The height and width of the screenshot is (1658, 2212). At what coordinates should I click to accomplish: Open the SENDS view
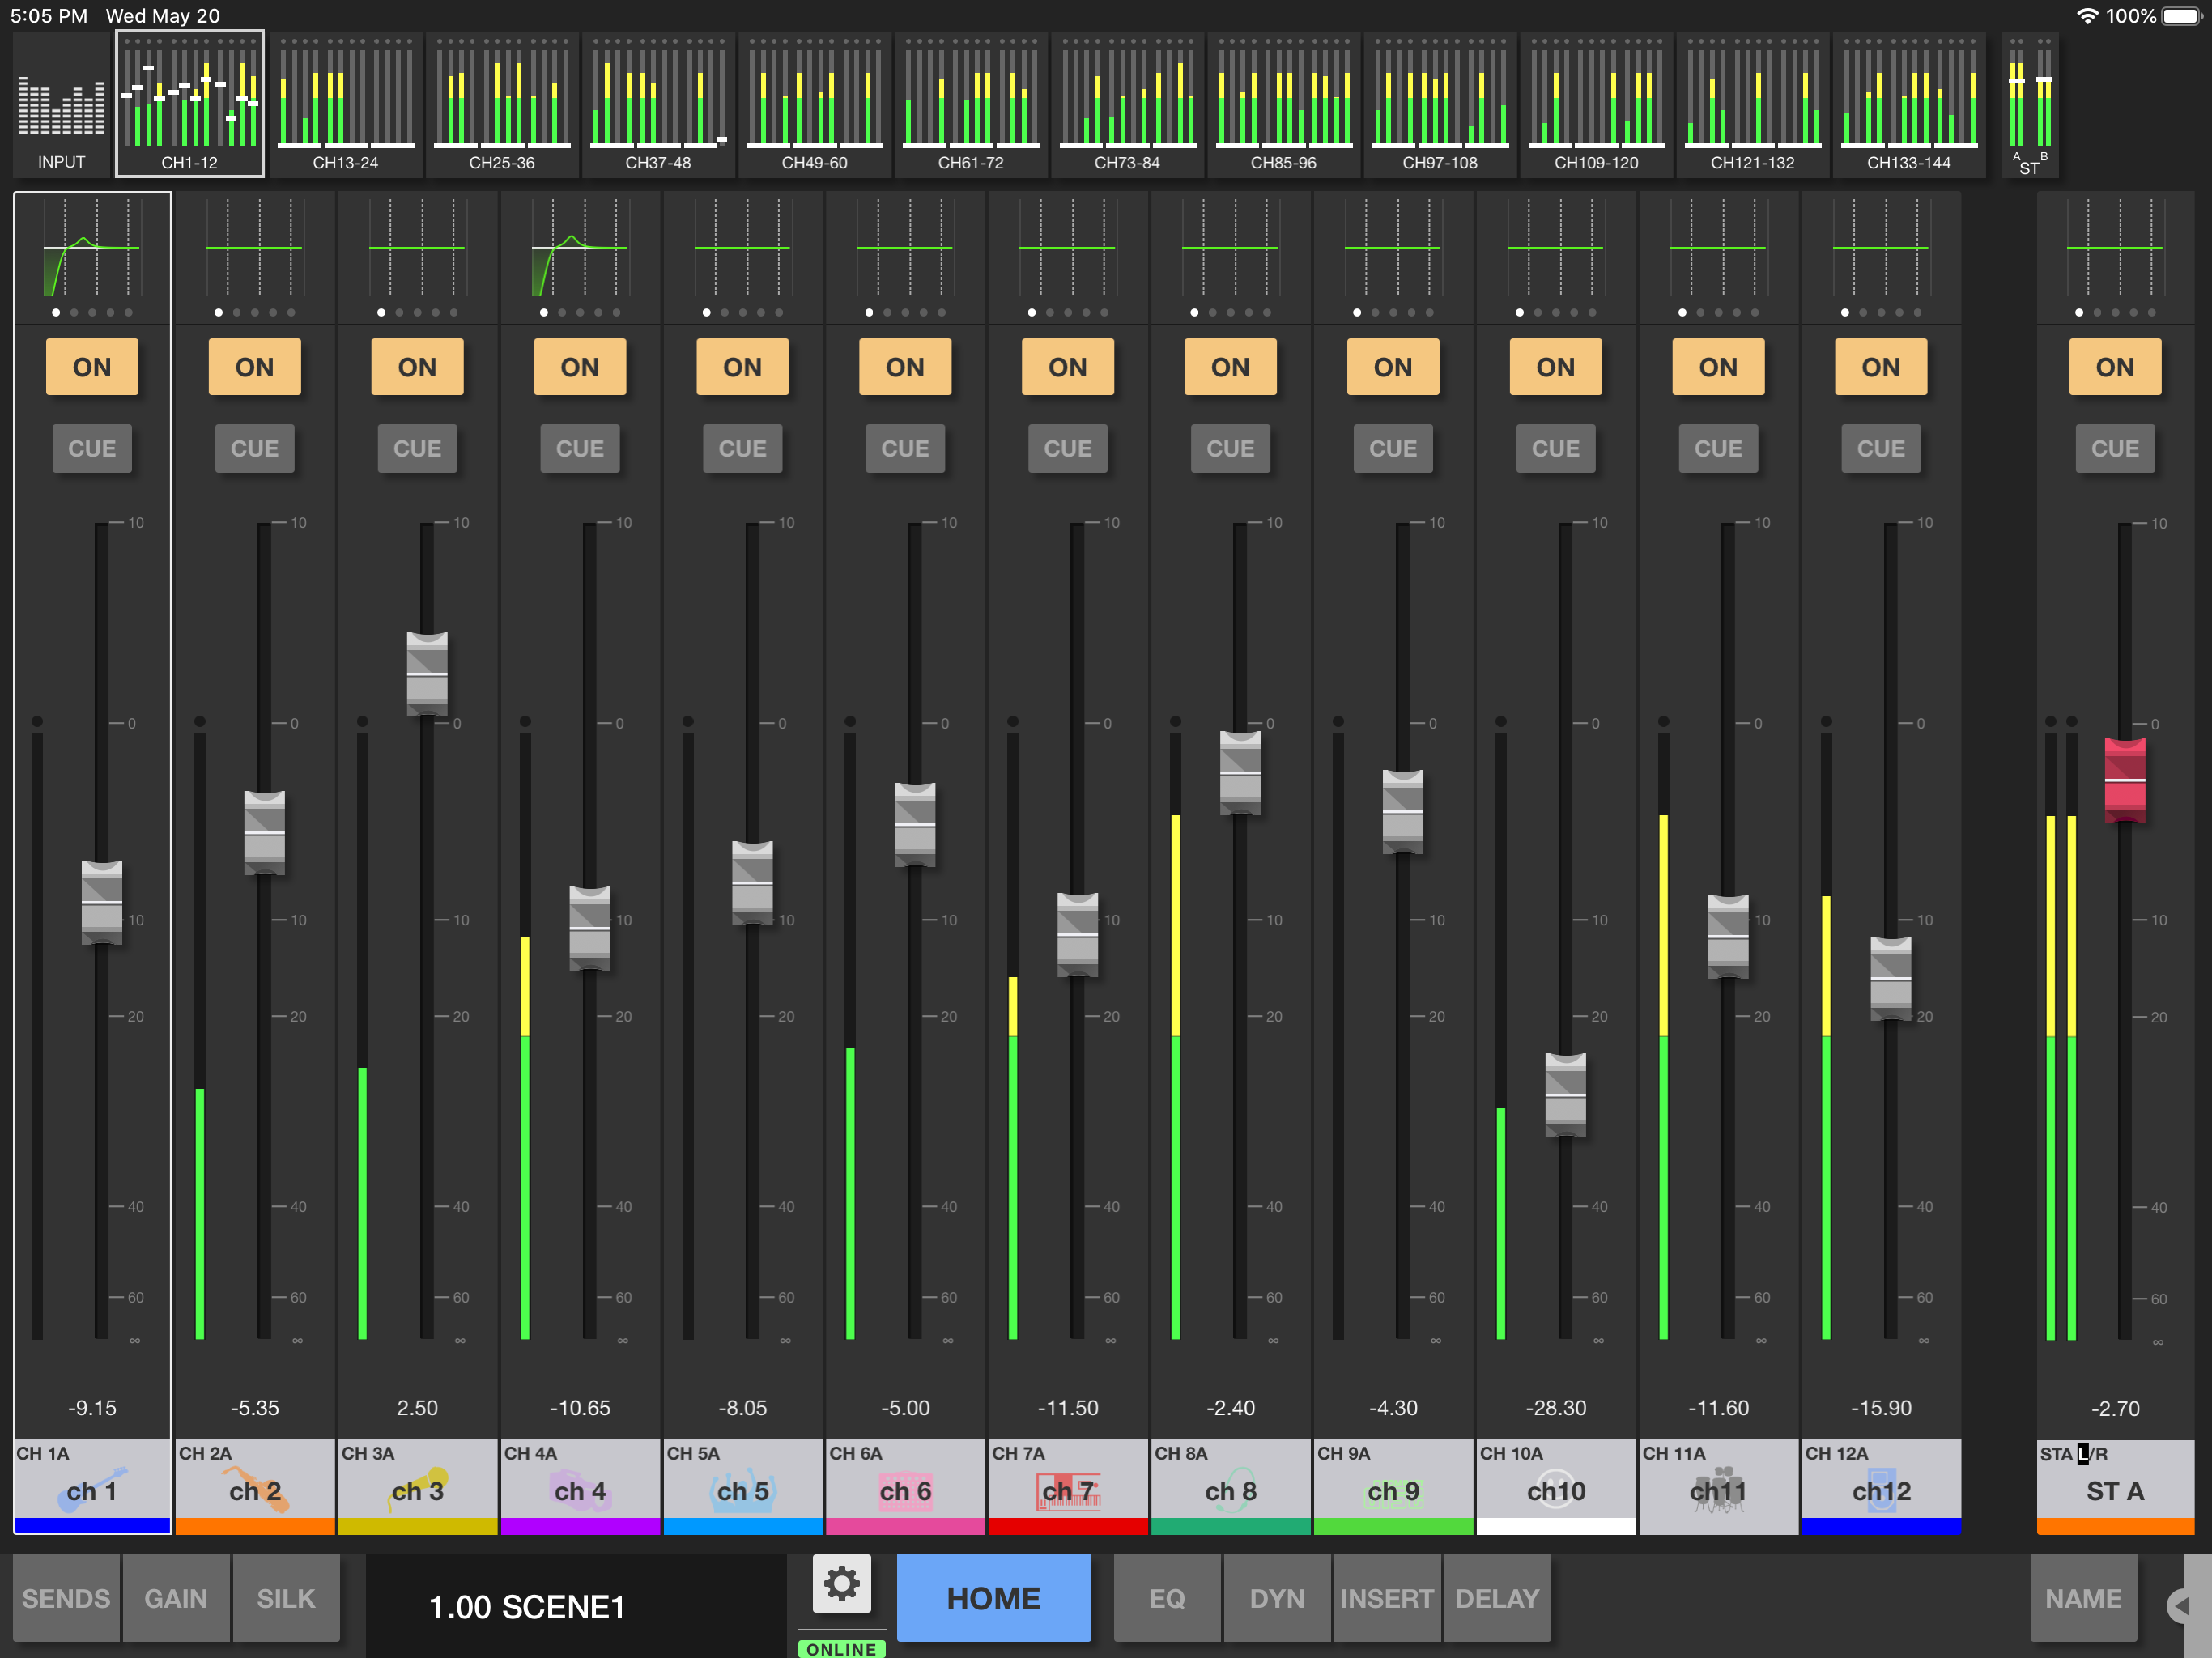tap(66, 1598)
